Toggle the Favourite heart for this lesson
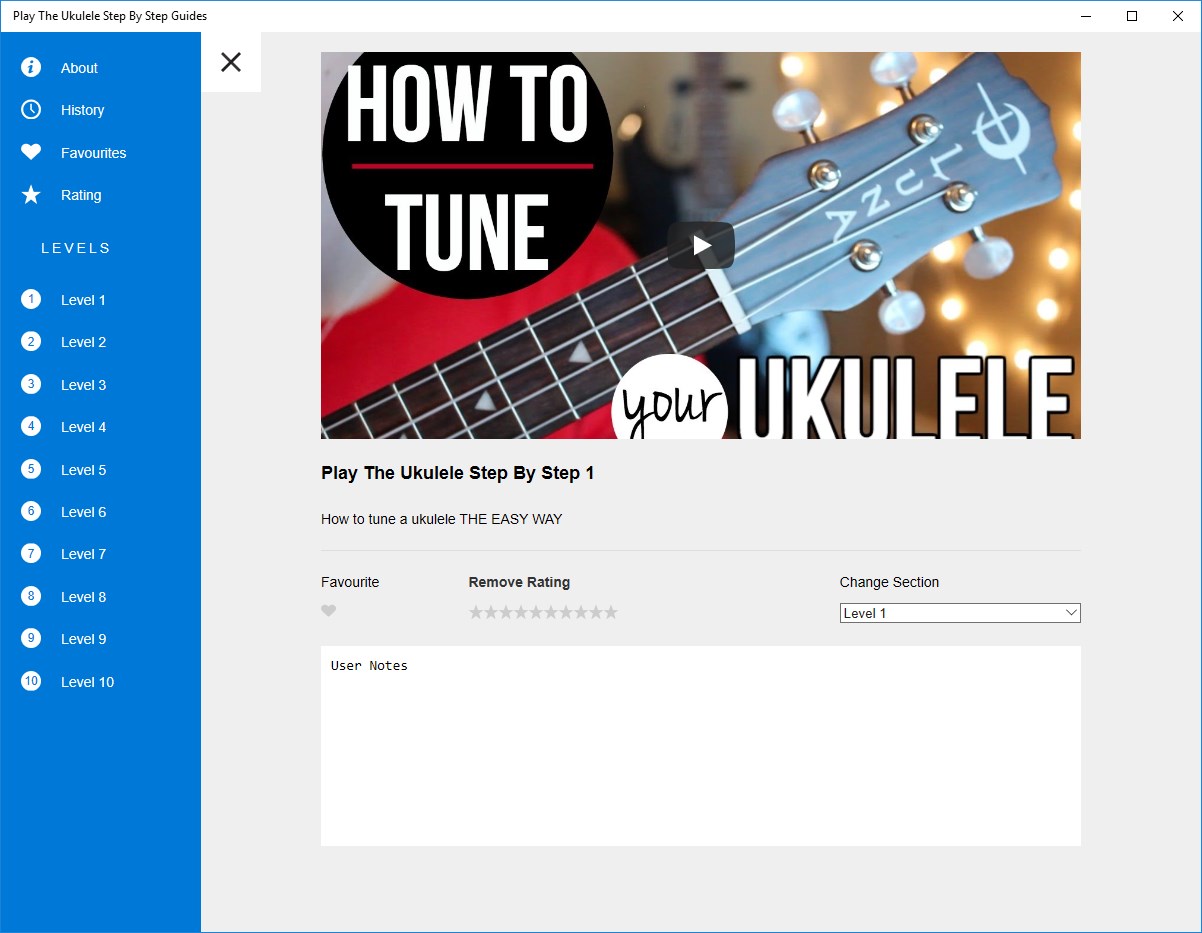The height and width of the screenshot is (933, 1202). pos(328,611)
